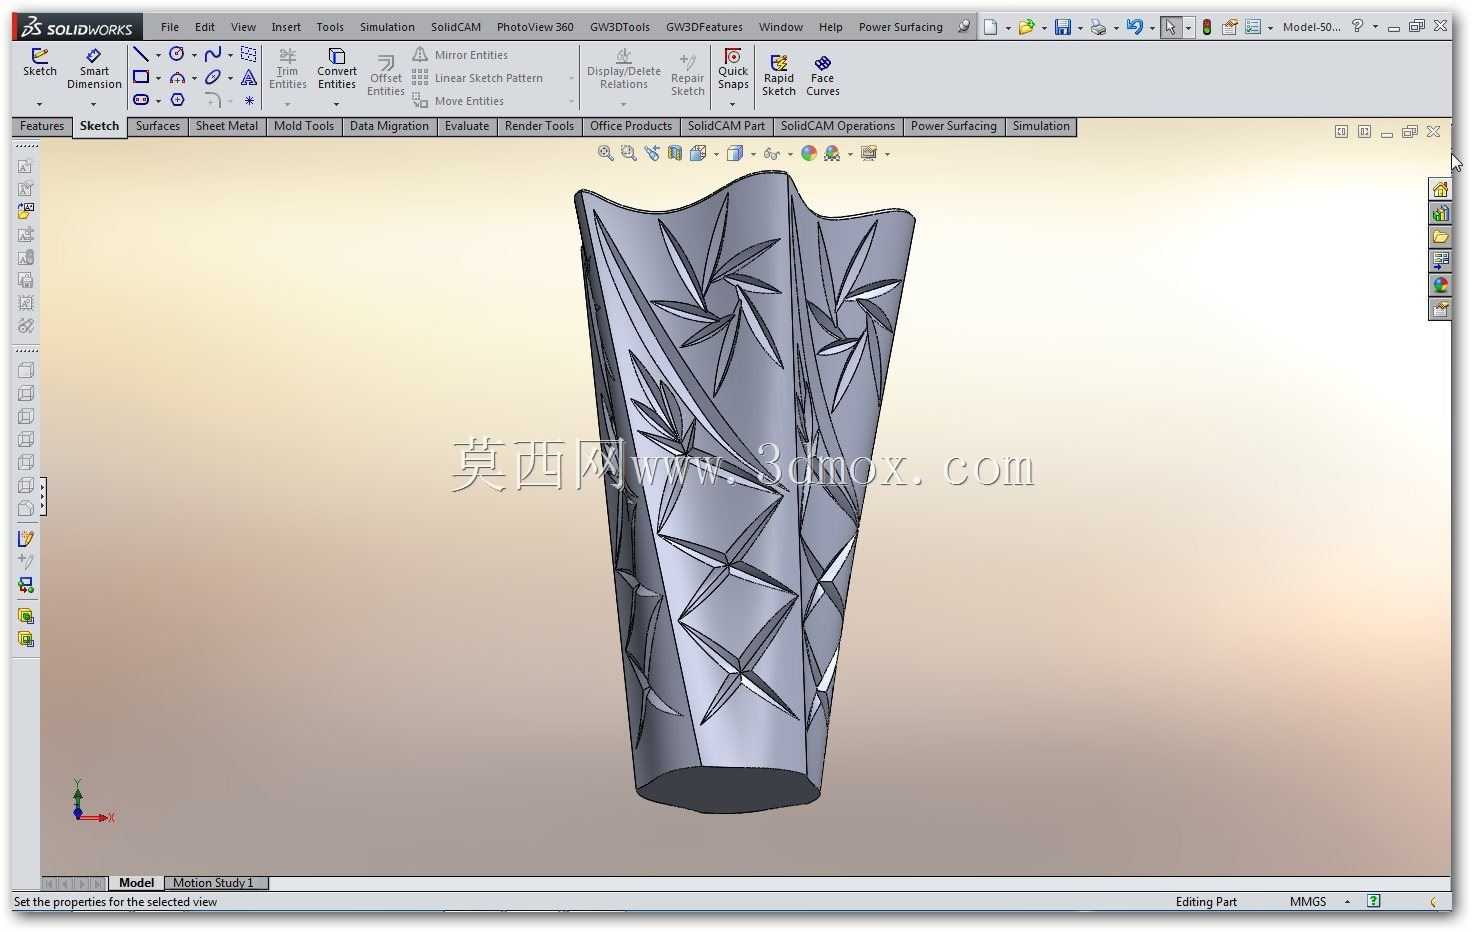The width and height of the screenshot is (1483, 932).
Task: Open the Tools menu
Action: pos(330,27)
